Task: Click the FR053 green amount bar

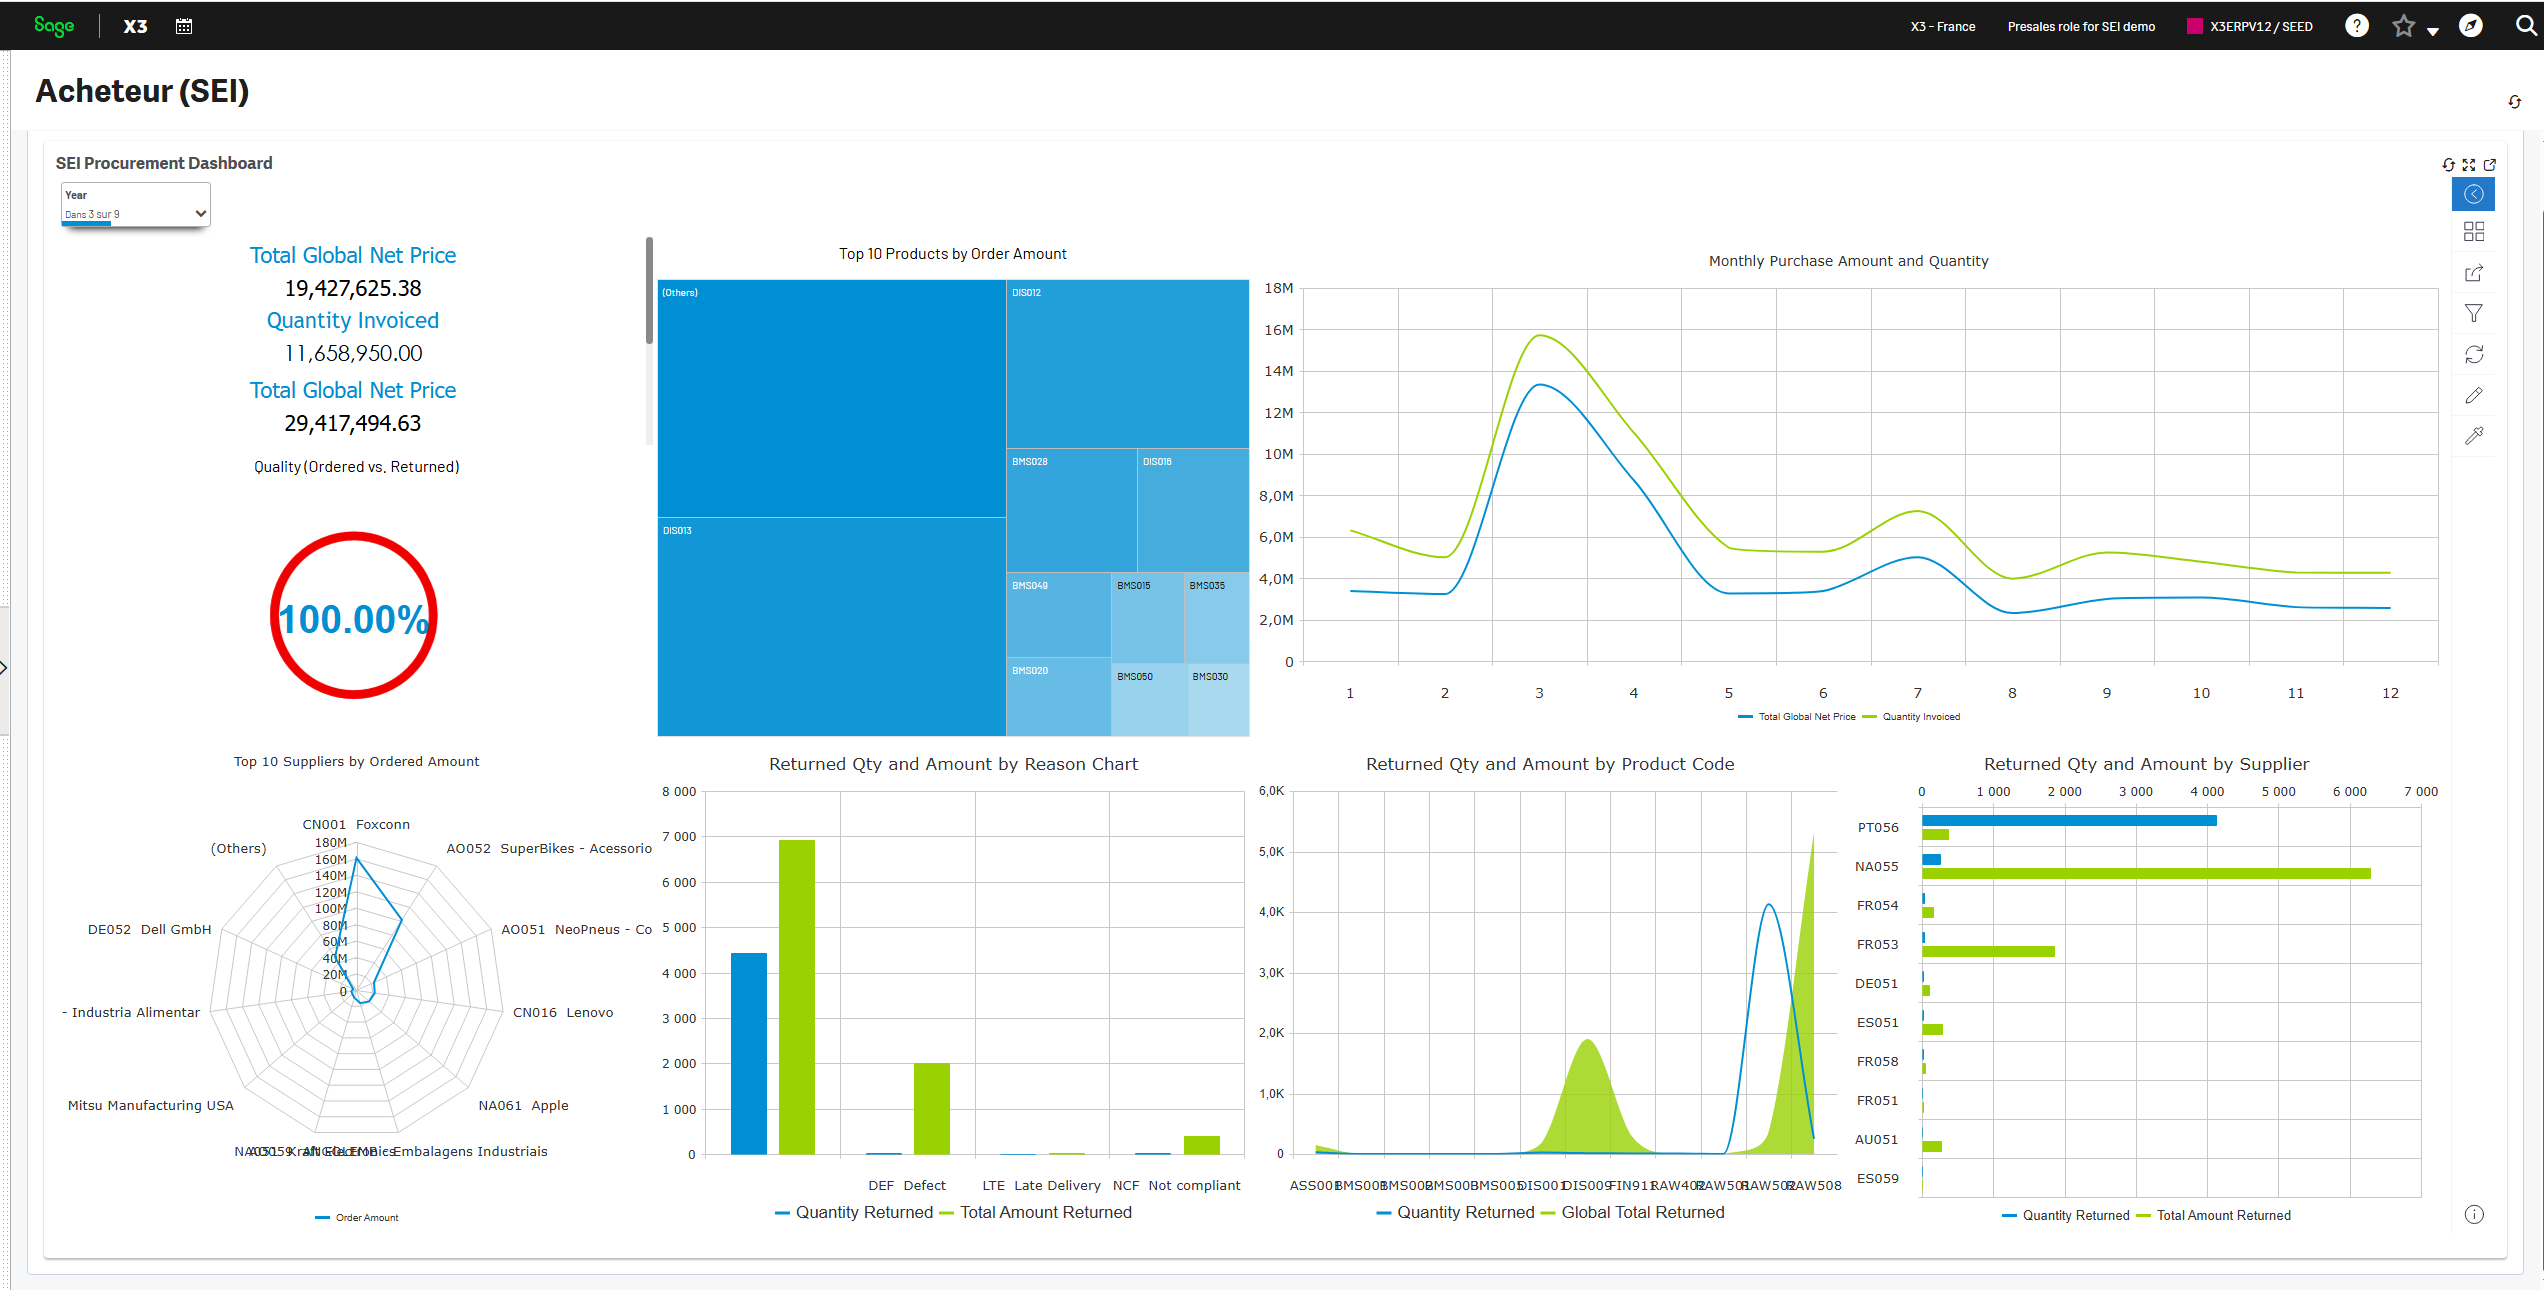Action: pyautogui.click(x=1988, y=952)
